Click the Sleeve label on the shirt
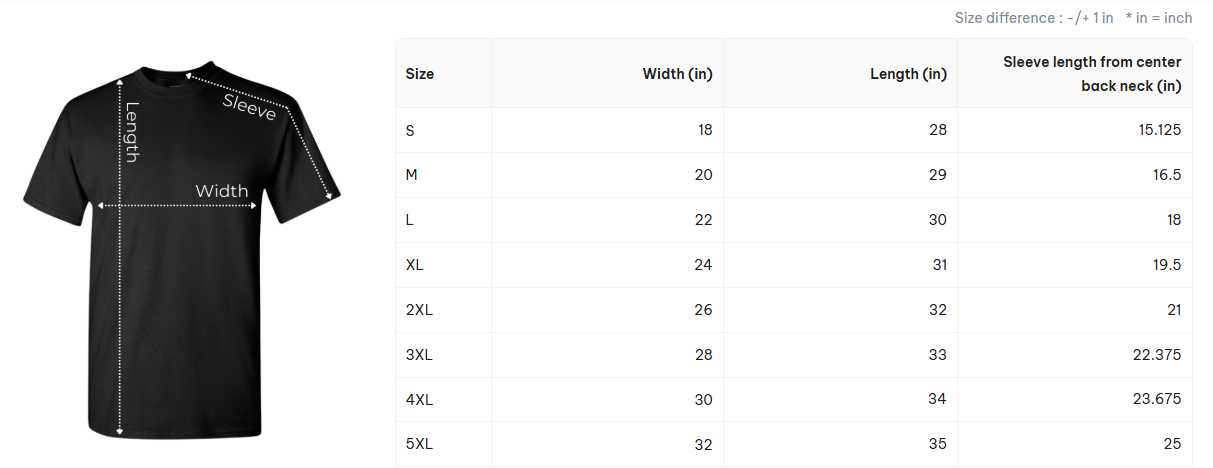 (249, 107)
